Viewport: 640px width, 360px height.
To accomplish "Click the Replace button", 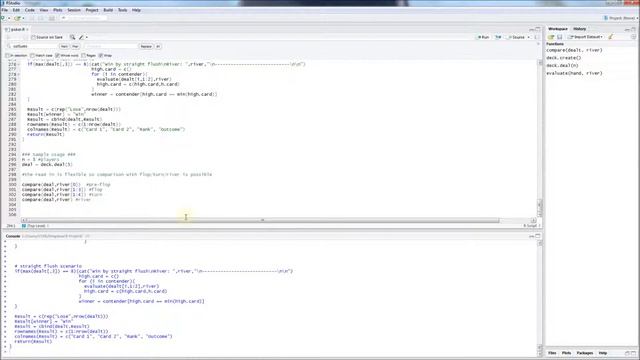I will [x=146, y=46].
